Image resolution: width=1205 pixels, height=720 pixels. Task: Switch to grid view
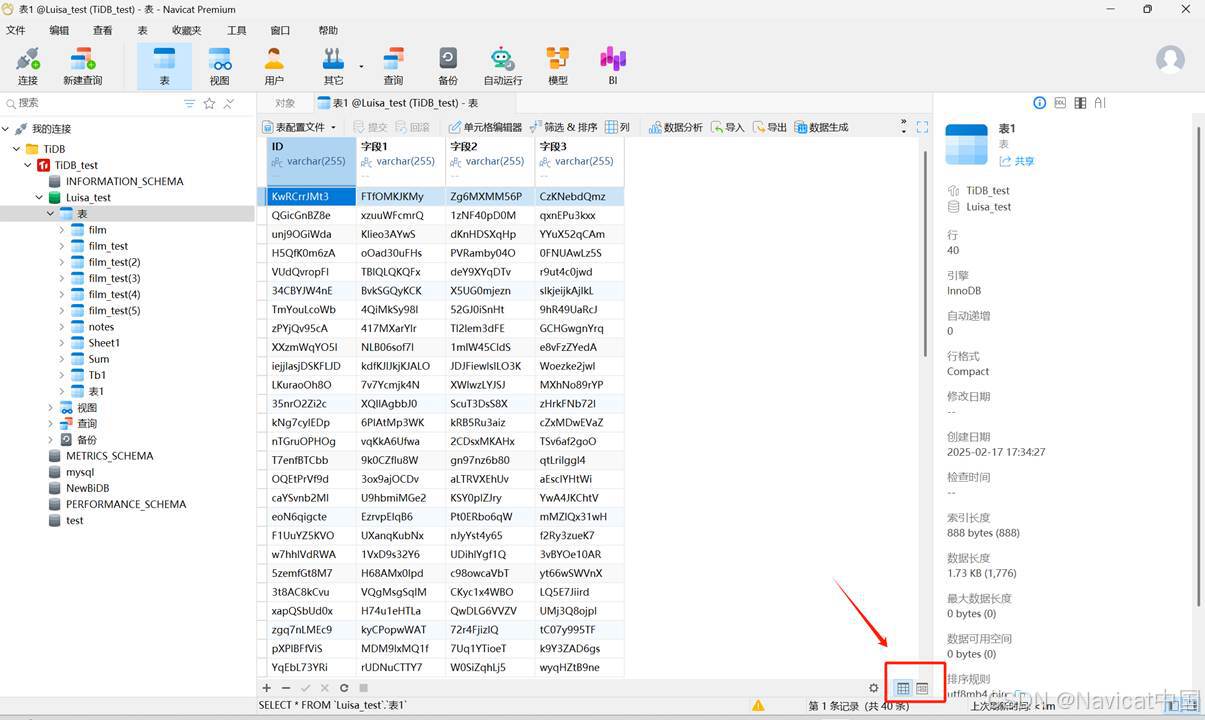tap(903, 688)
